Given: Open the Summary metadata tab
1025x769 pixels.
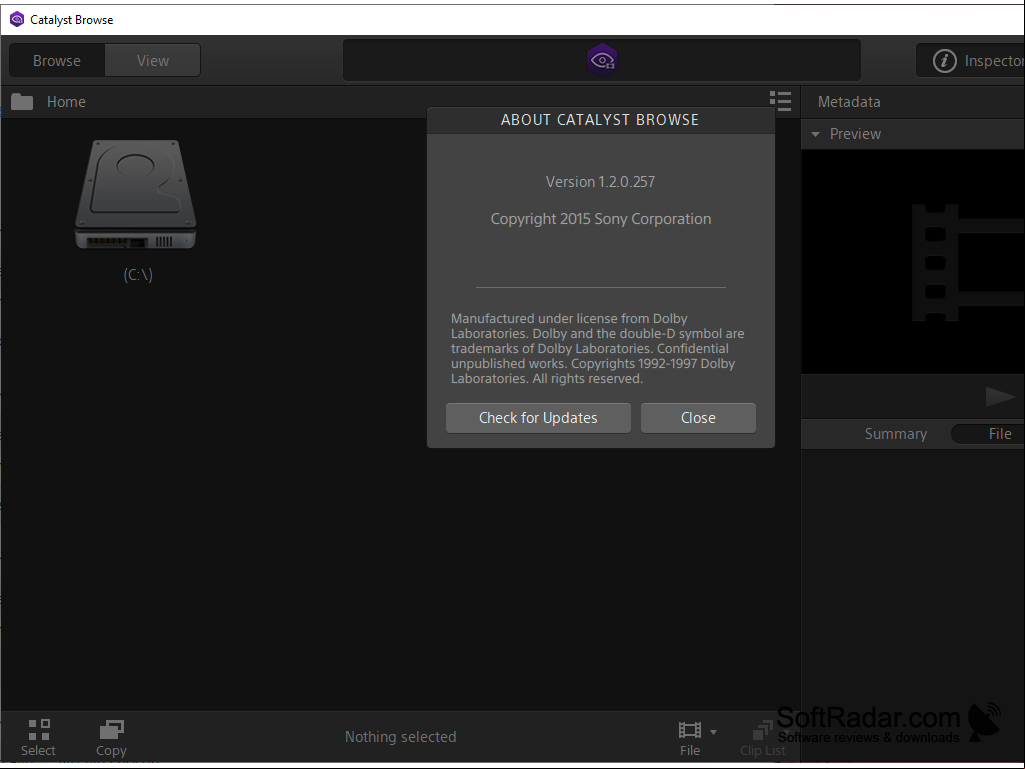Looking at the screenshot, I should pos(896,434).
